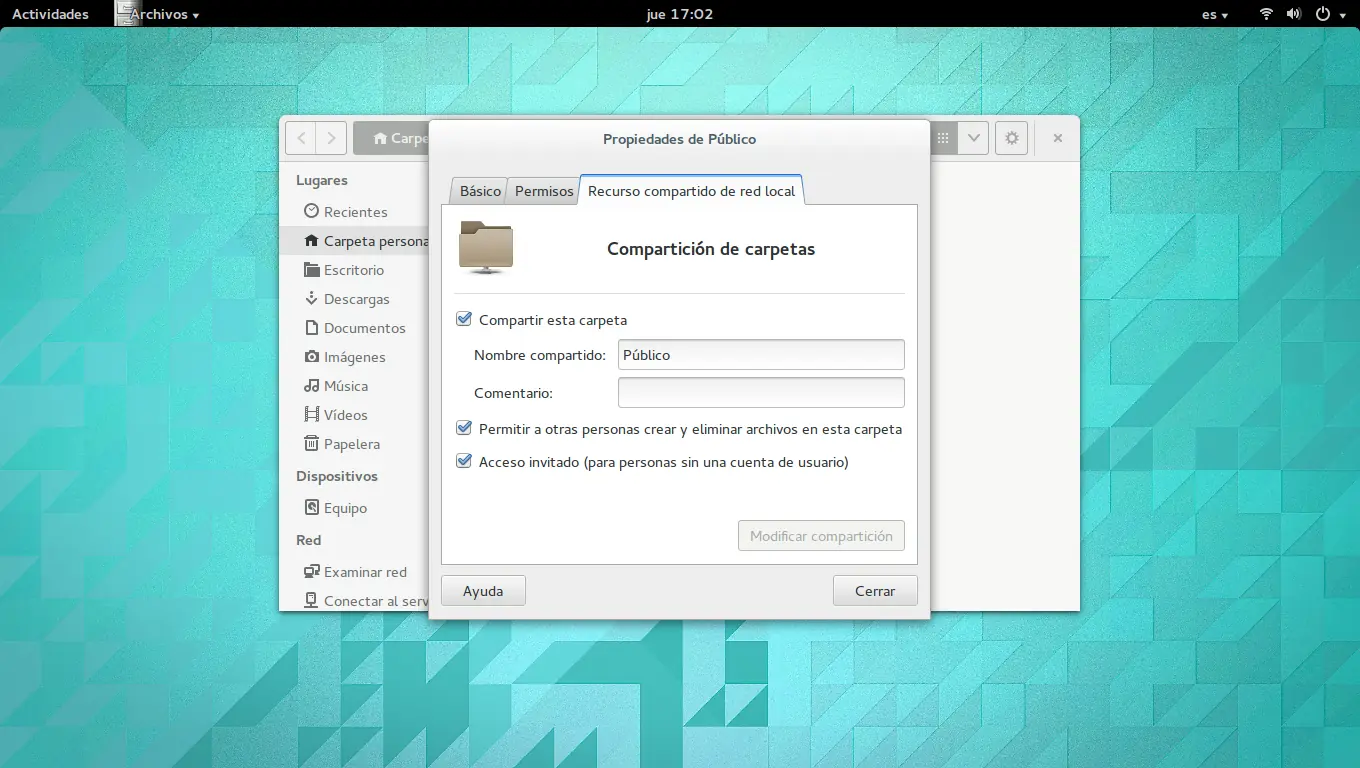Uncheck Compartir esta carpeta
Viewport: 1360px width, 768px height.
[464, 319]
